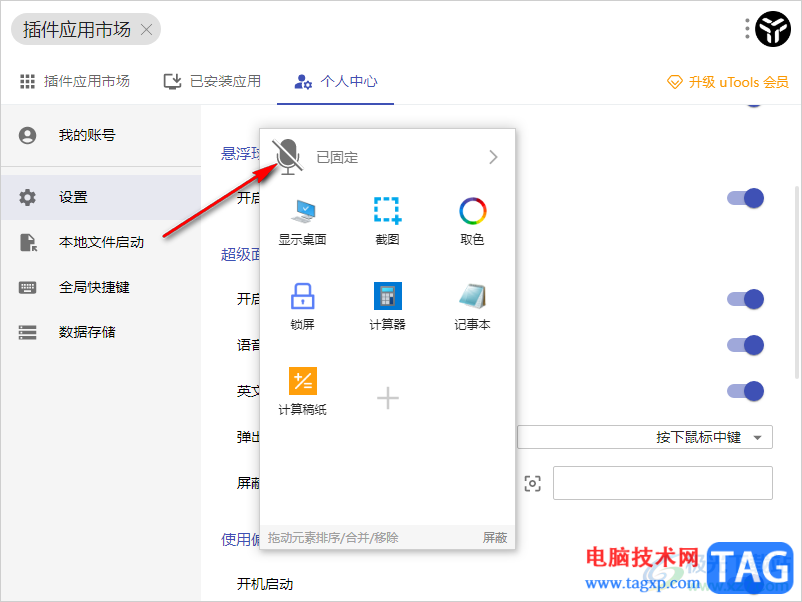Click the window capture target icon
802x602 pixels.
[532, 483]
